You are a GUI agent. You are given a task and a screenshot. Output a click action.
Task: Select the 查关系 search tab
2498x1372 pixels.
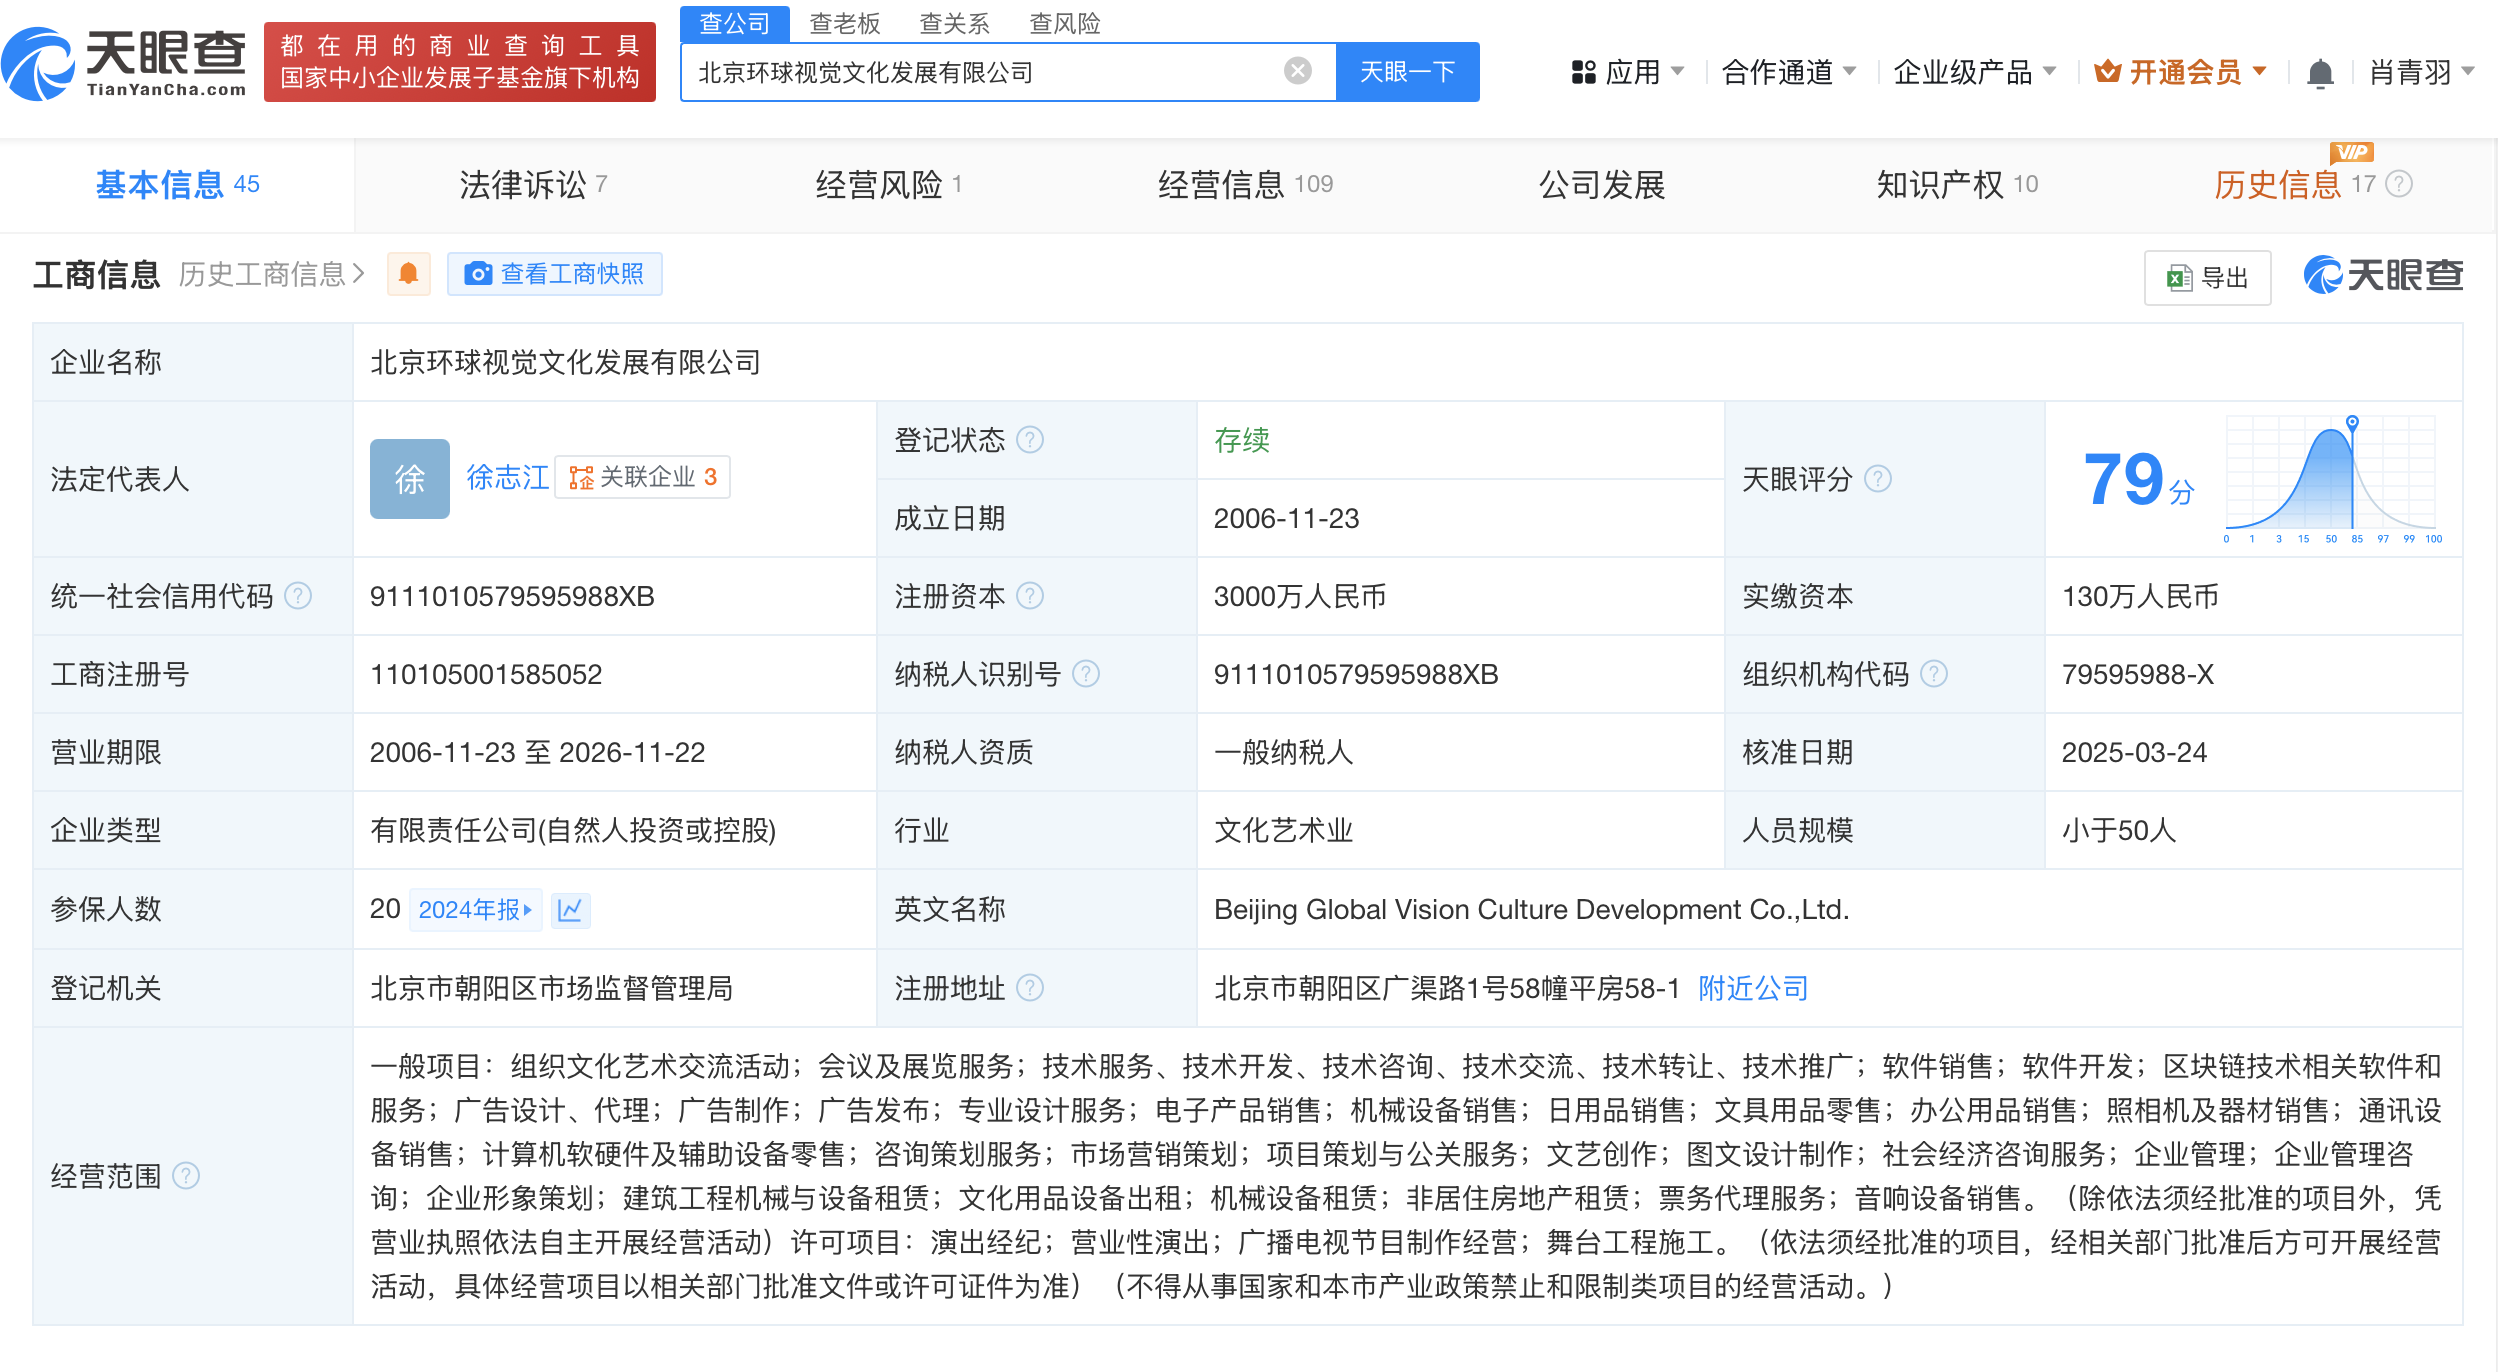tap(954, 23)
